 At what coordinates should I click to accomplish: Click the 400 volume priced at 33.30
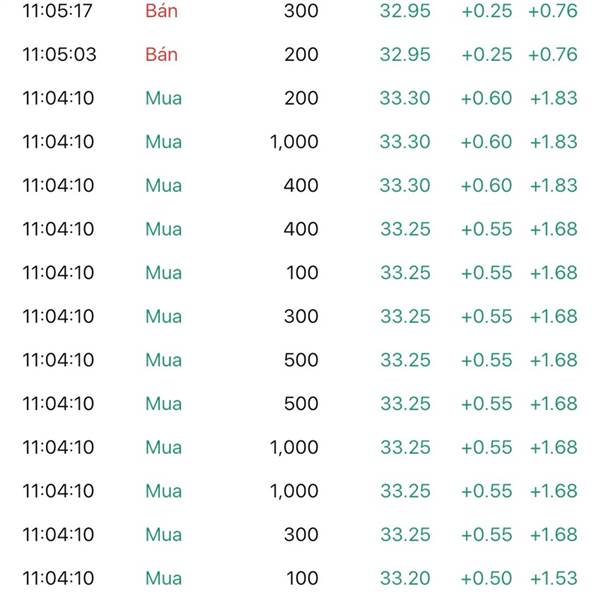[x=301, y=185]
